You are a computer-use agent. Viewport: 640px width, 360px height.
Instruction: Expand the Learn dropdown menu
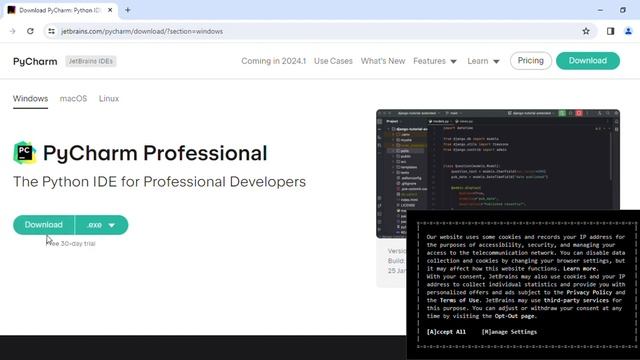[483, 61]
